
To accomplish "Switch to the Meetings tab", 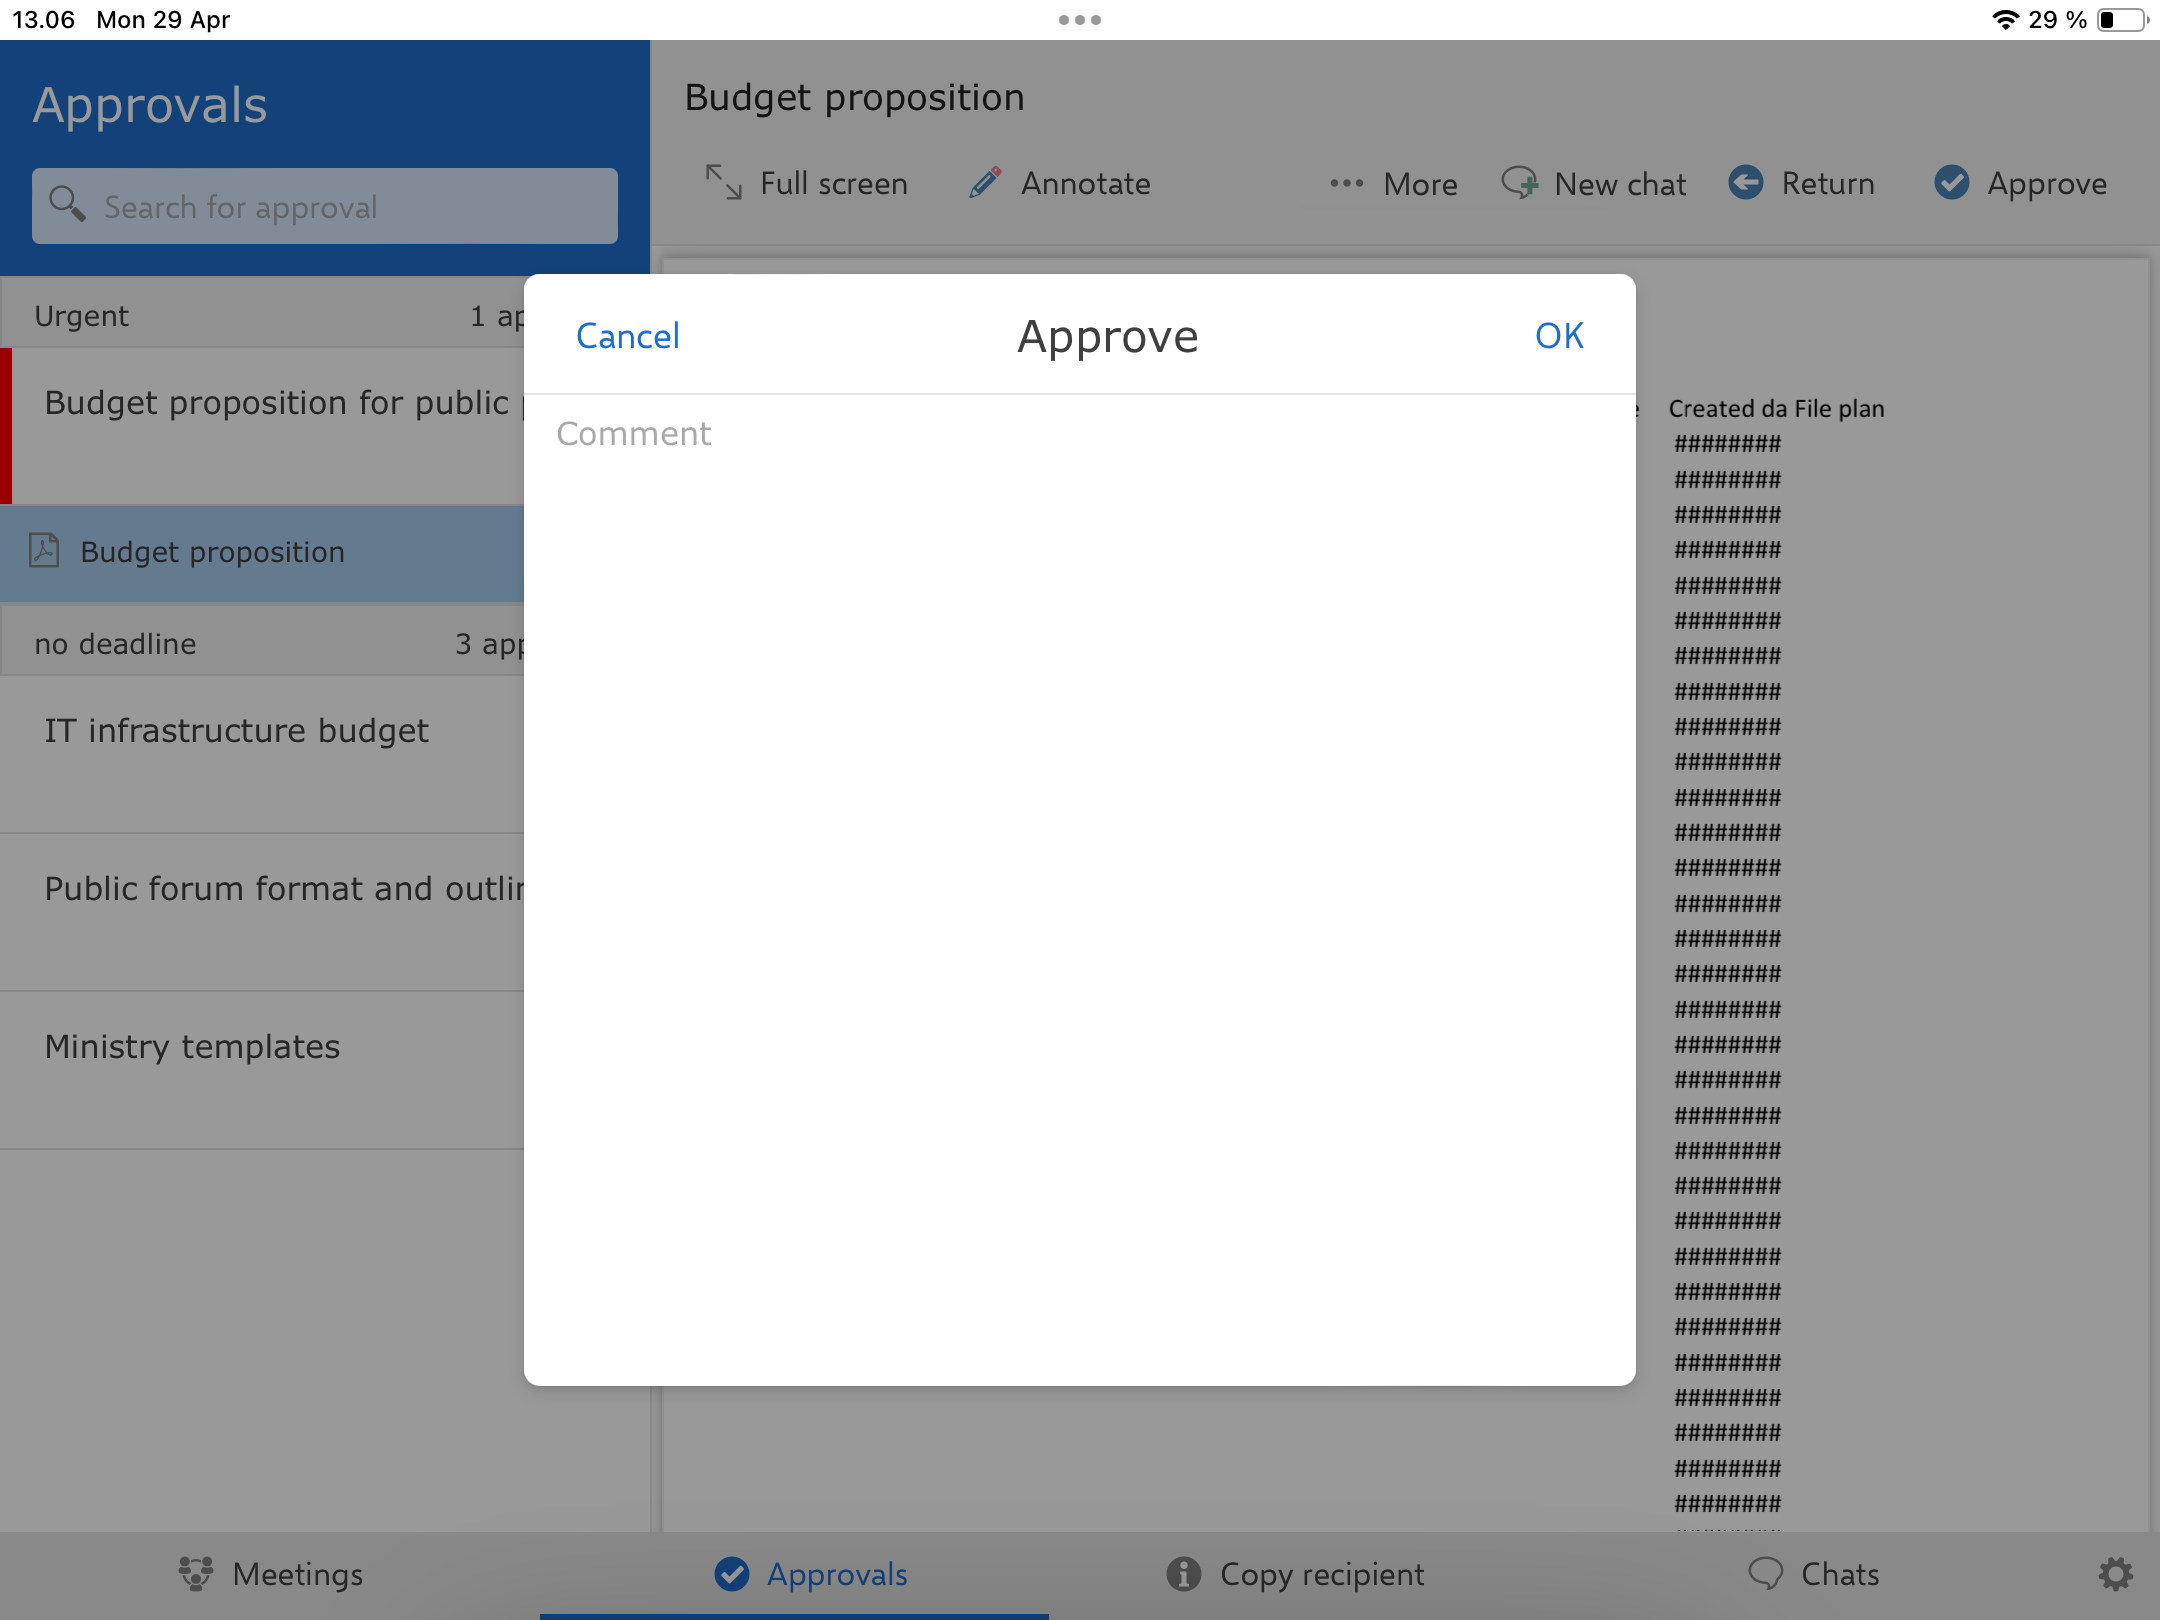I will pyautogui.click(x=270, y=1574).
